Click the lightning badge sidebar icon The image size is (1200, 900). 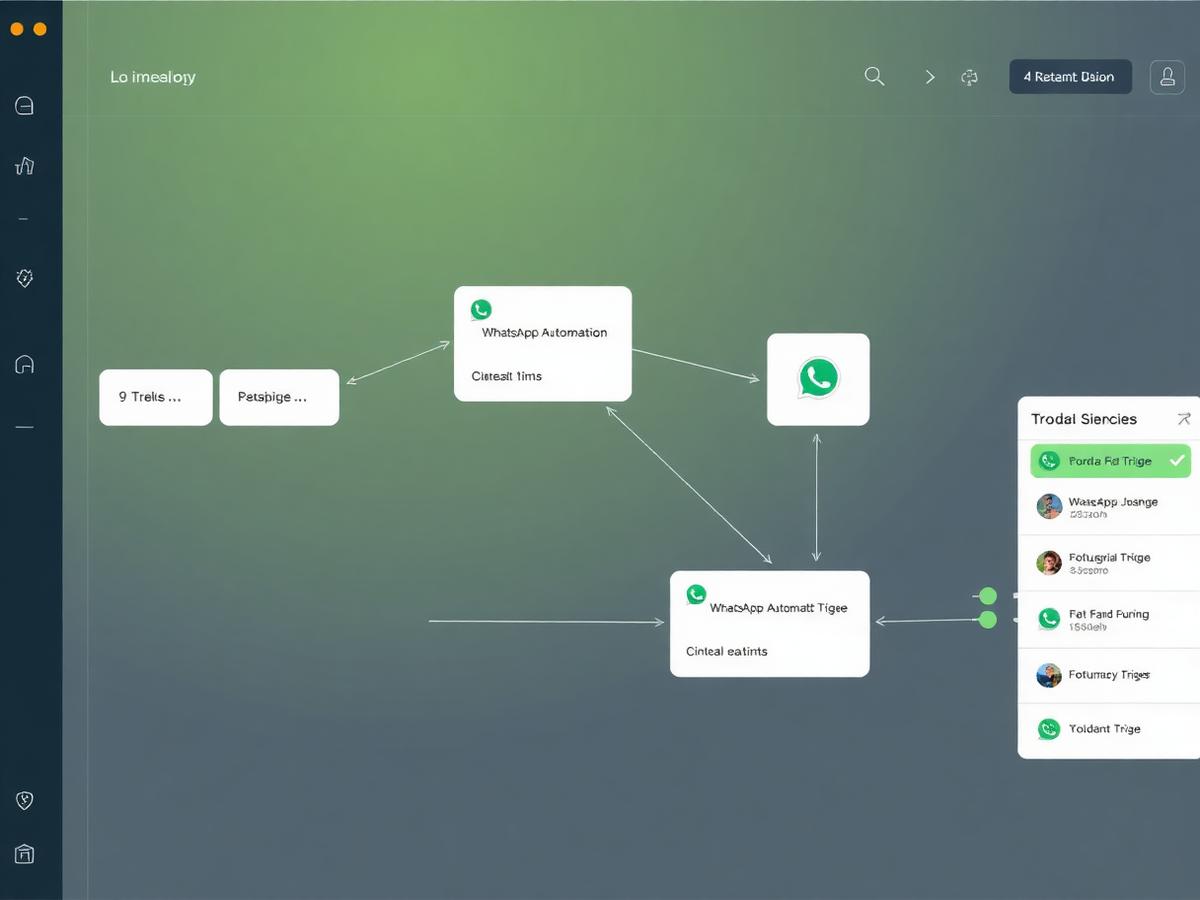(x=25, y=278)
